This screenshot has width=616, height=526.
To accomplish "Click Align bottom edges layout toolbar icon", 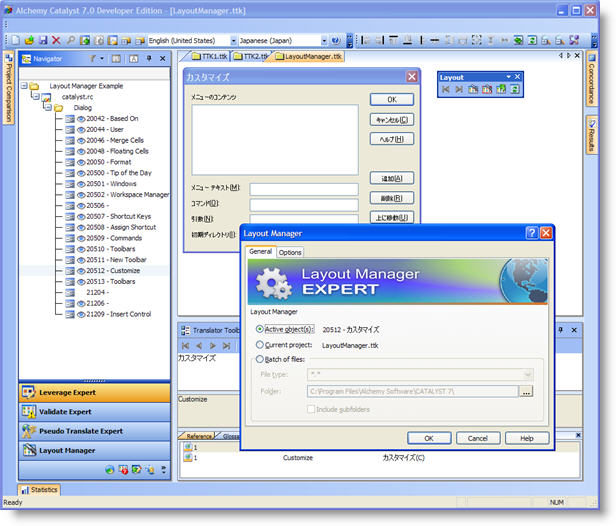I will point(408,40).
